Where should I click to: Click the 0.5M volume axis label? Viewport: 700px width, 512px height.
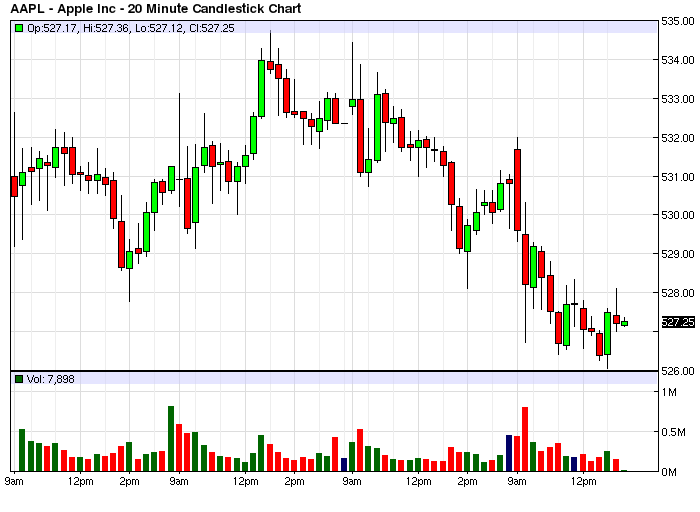(674, 432)
